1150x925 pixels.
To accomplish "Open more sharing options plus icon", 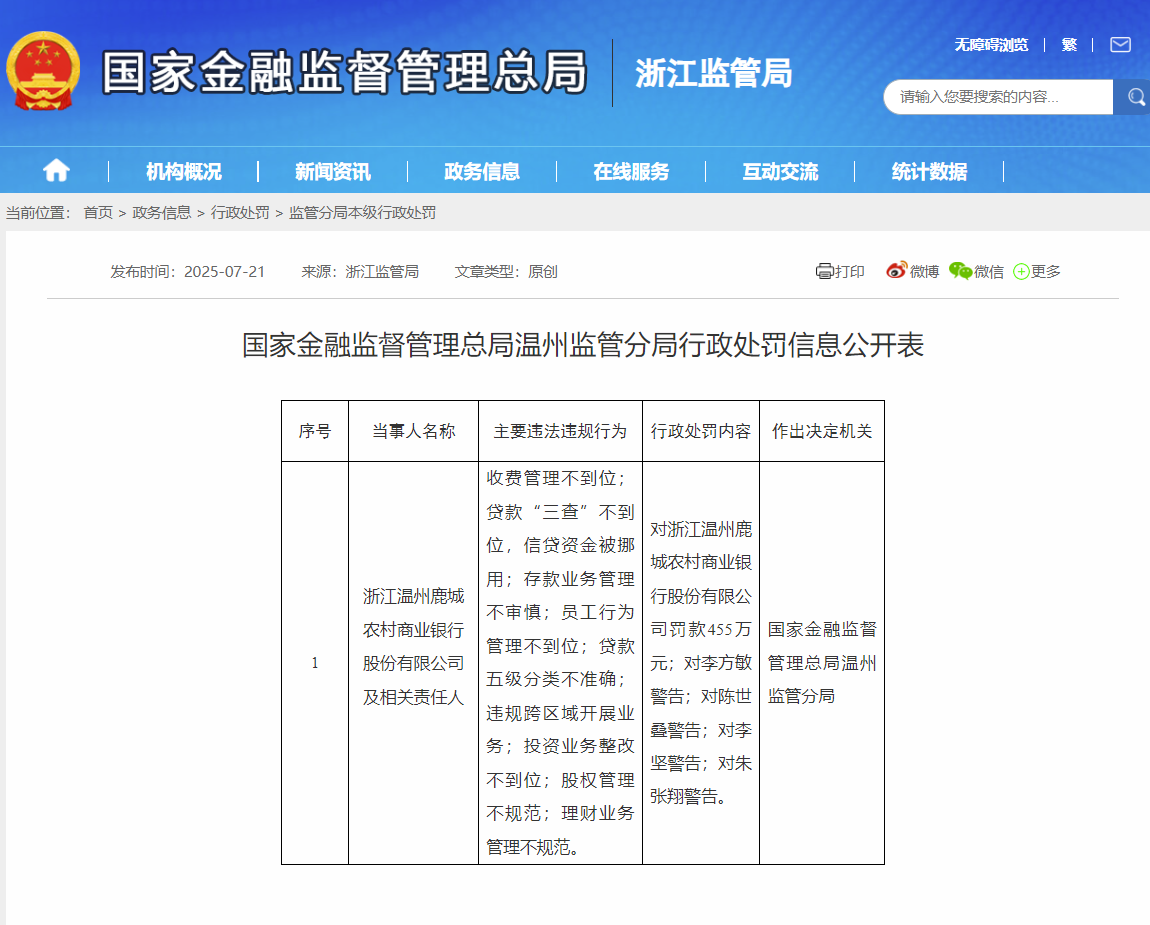I will point(1020,271).
